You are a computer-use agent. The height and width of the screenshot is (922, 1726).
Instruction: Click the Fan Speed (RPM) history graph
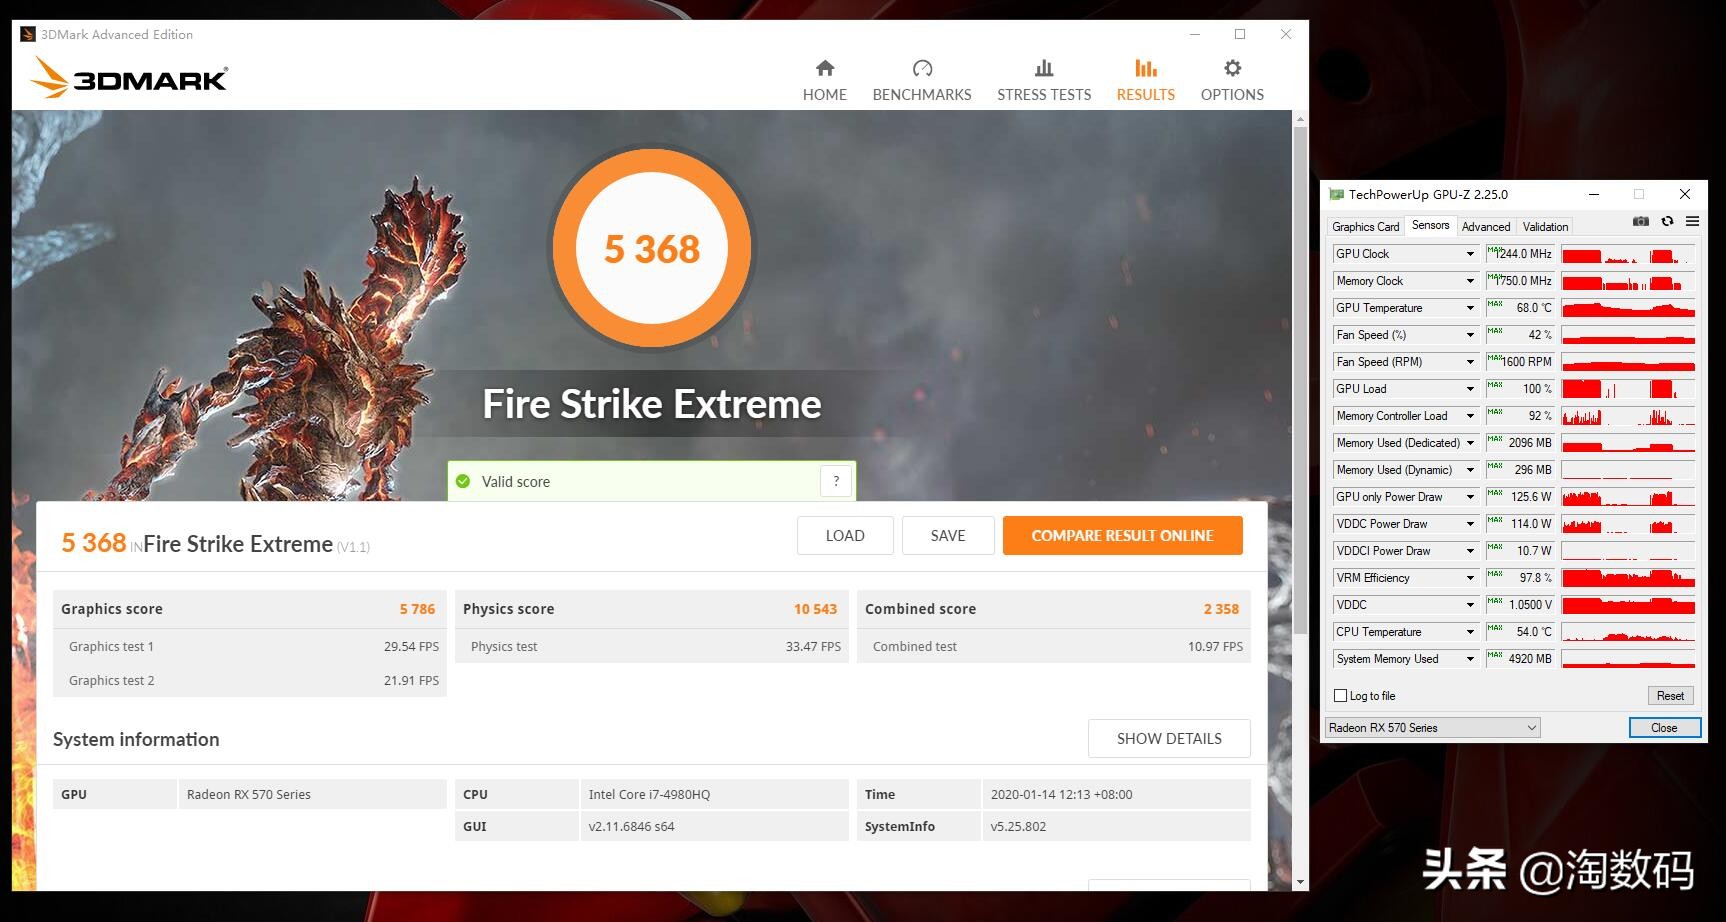(1628, 362)
